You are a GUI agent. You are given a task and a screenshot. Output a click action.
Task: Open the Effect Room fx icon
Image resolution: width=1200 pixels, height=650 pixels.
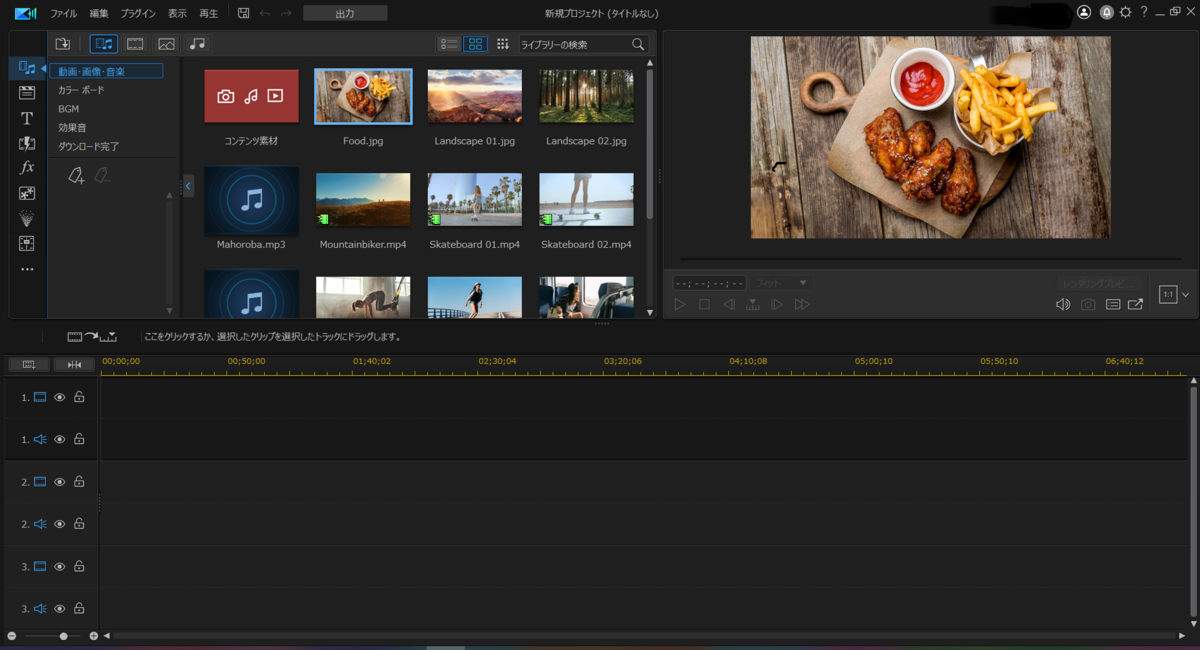tap(27, 168)
